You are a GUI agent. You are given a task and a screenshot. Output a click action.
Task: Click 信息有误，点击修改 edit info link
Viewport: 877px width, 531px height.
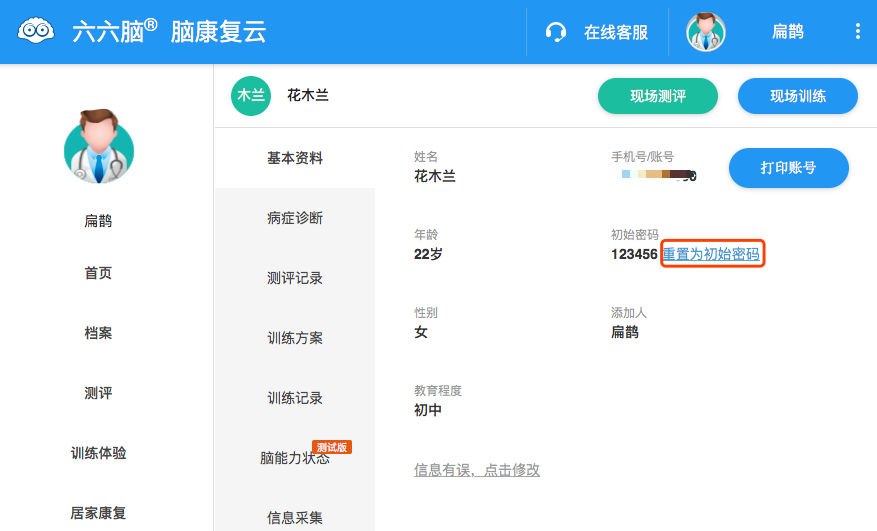pyautogui.click(x=477, y=469)
